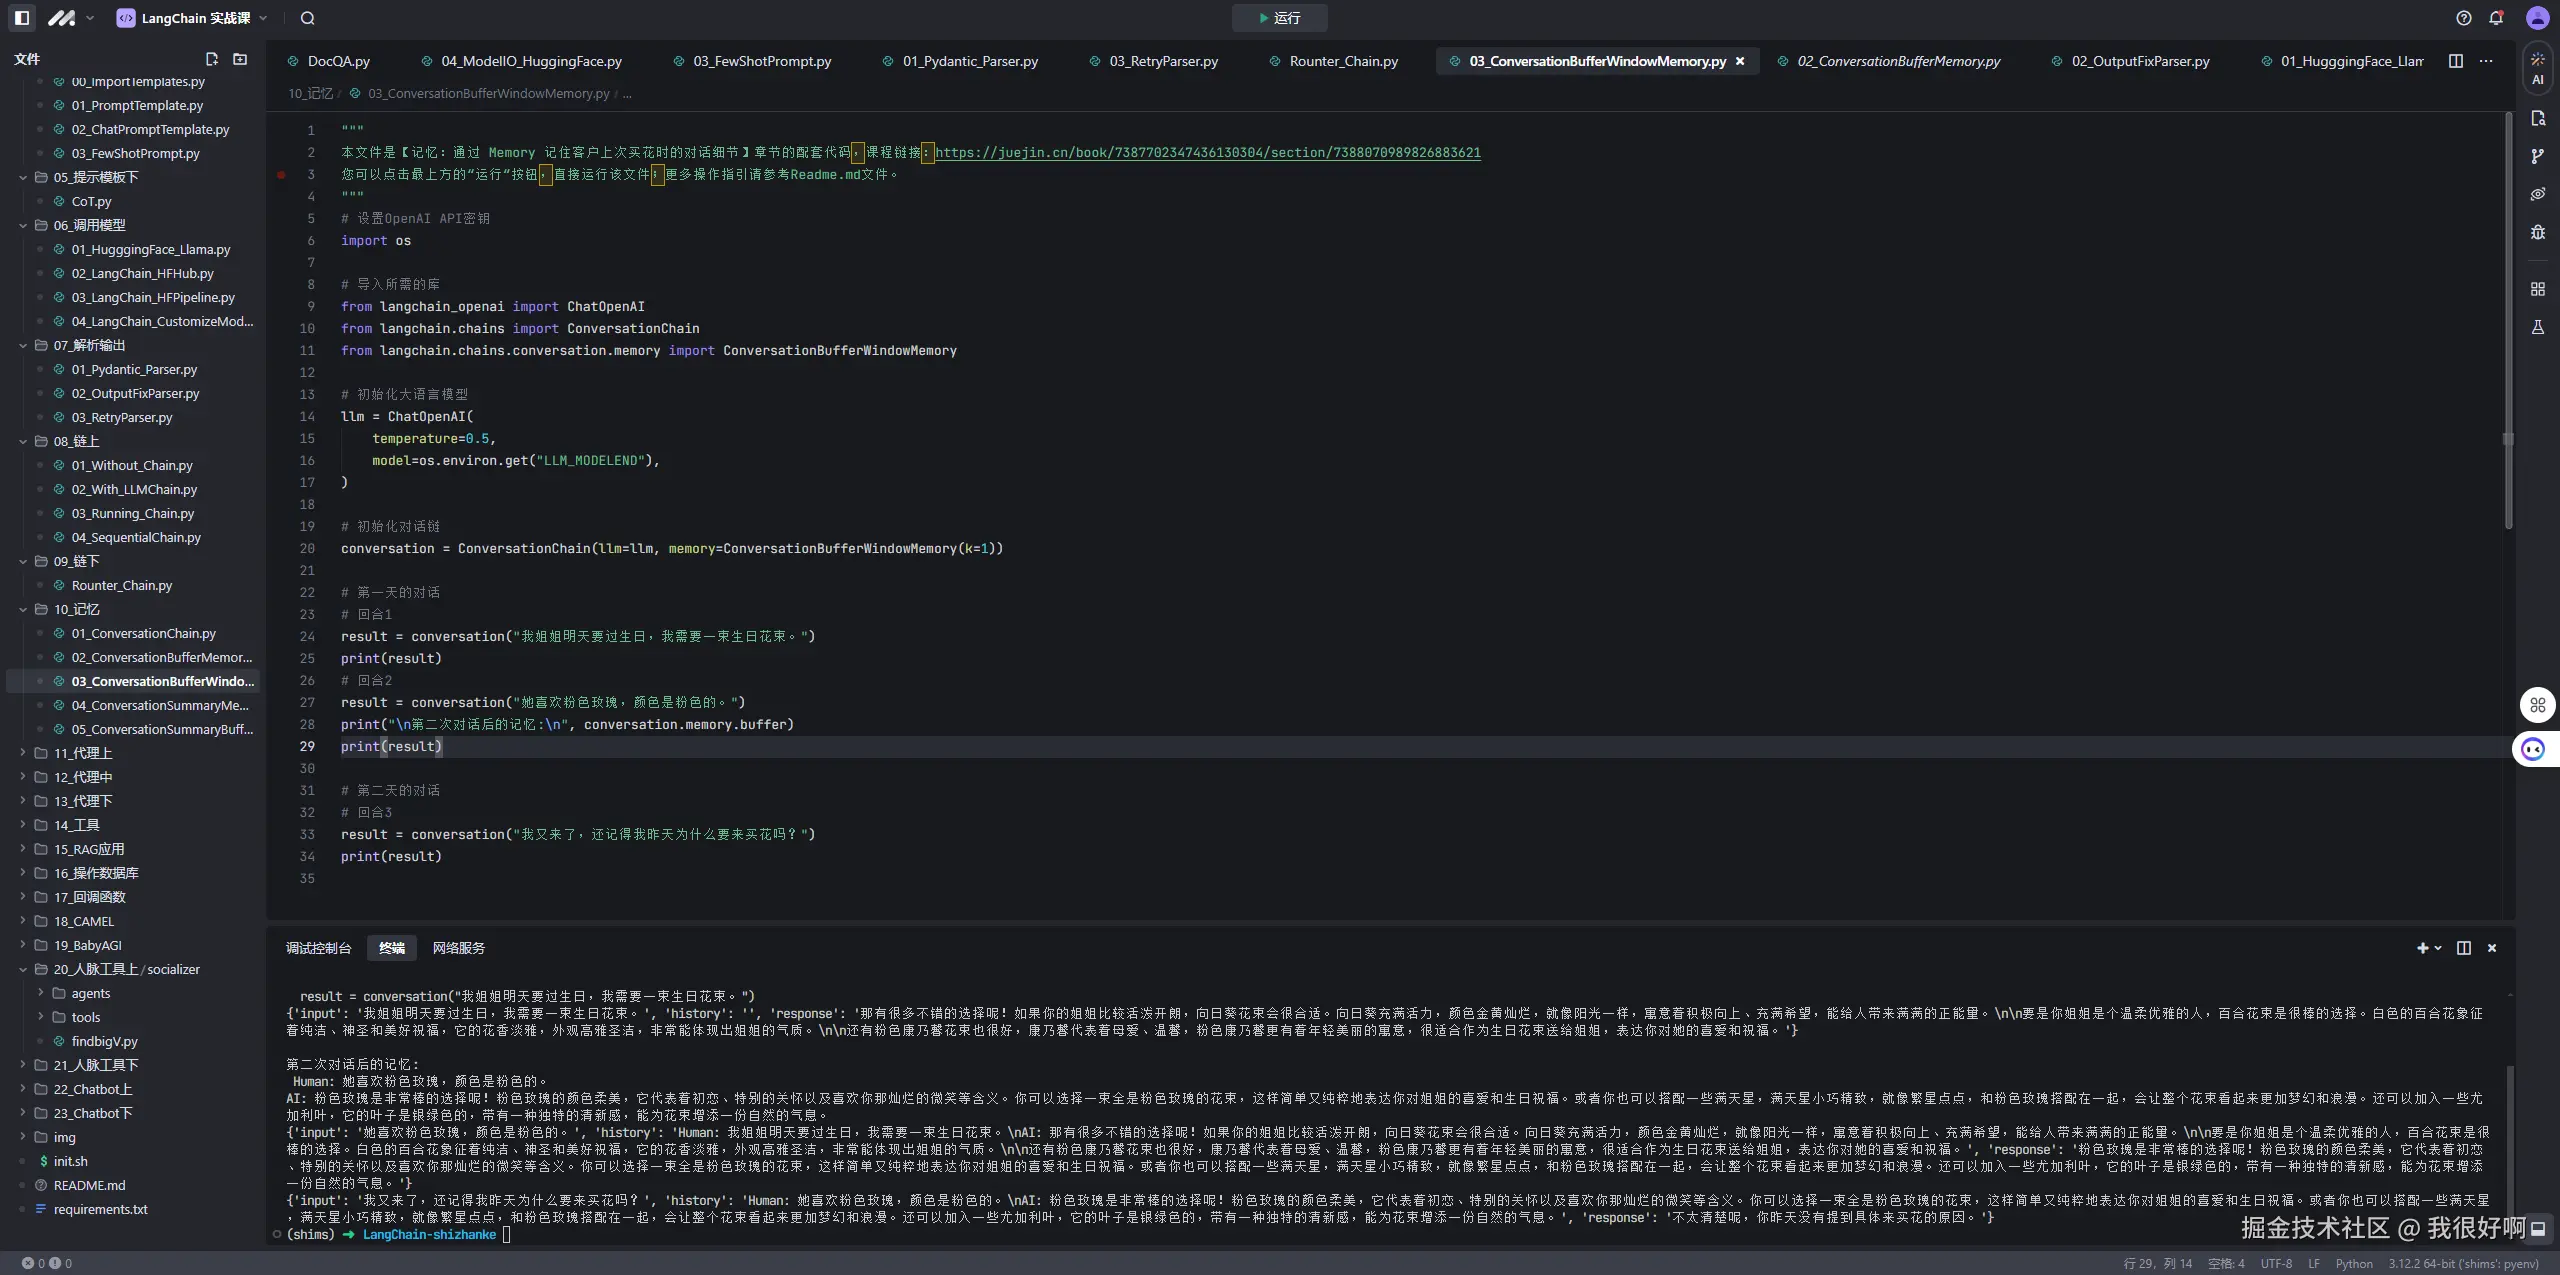Switch to the 调试控制台 panel tab
Viewport: 2560px width, 1275px height.
pos(318,948)
